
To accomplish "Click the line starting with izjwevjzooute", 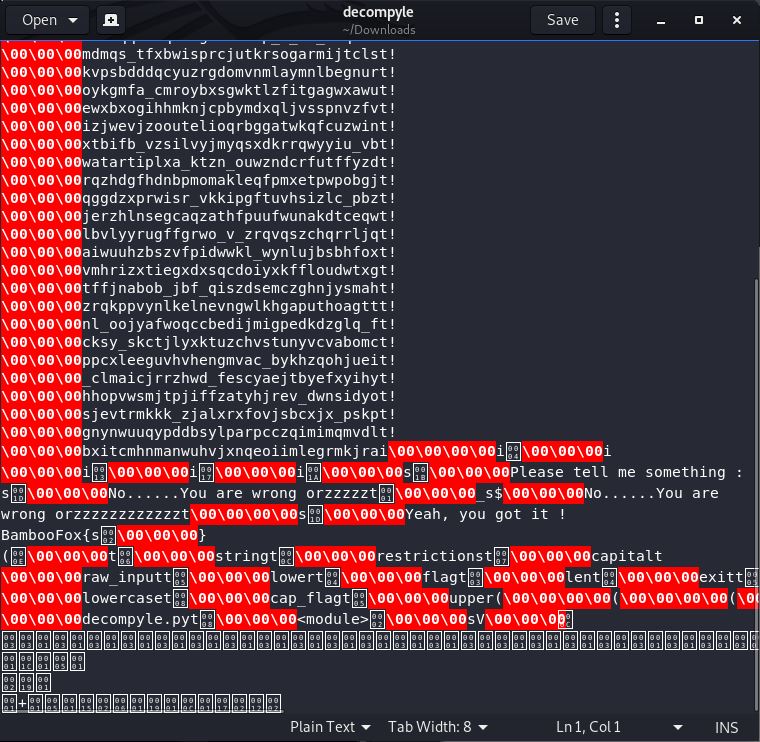I will (x=198, y=126).
